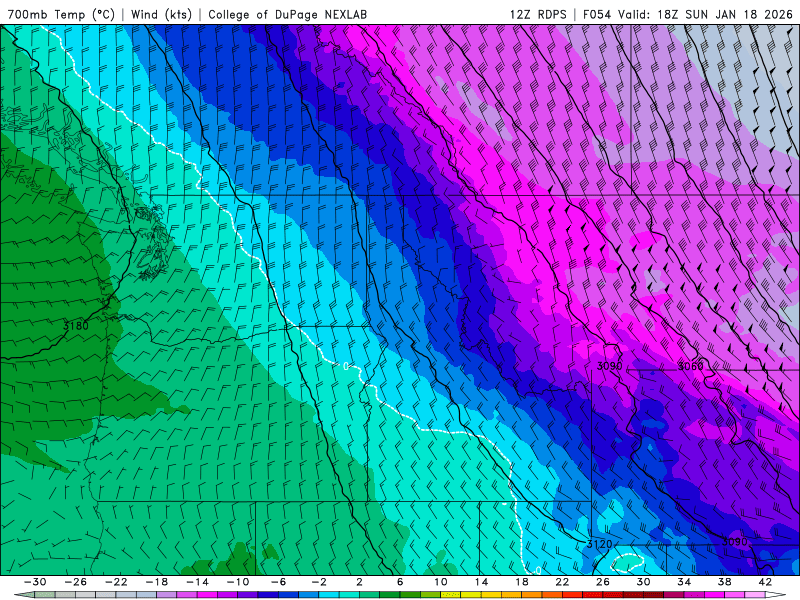Select the −6 value on the color scale
This screenshot has height=600, width=800.
click(x=279, y=582)
